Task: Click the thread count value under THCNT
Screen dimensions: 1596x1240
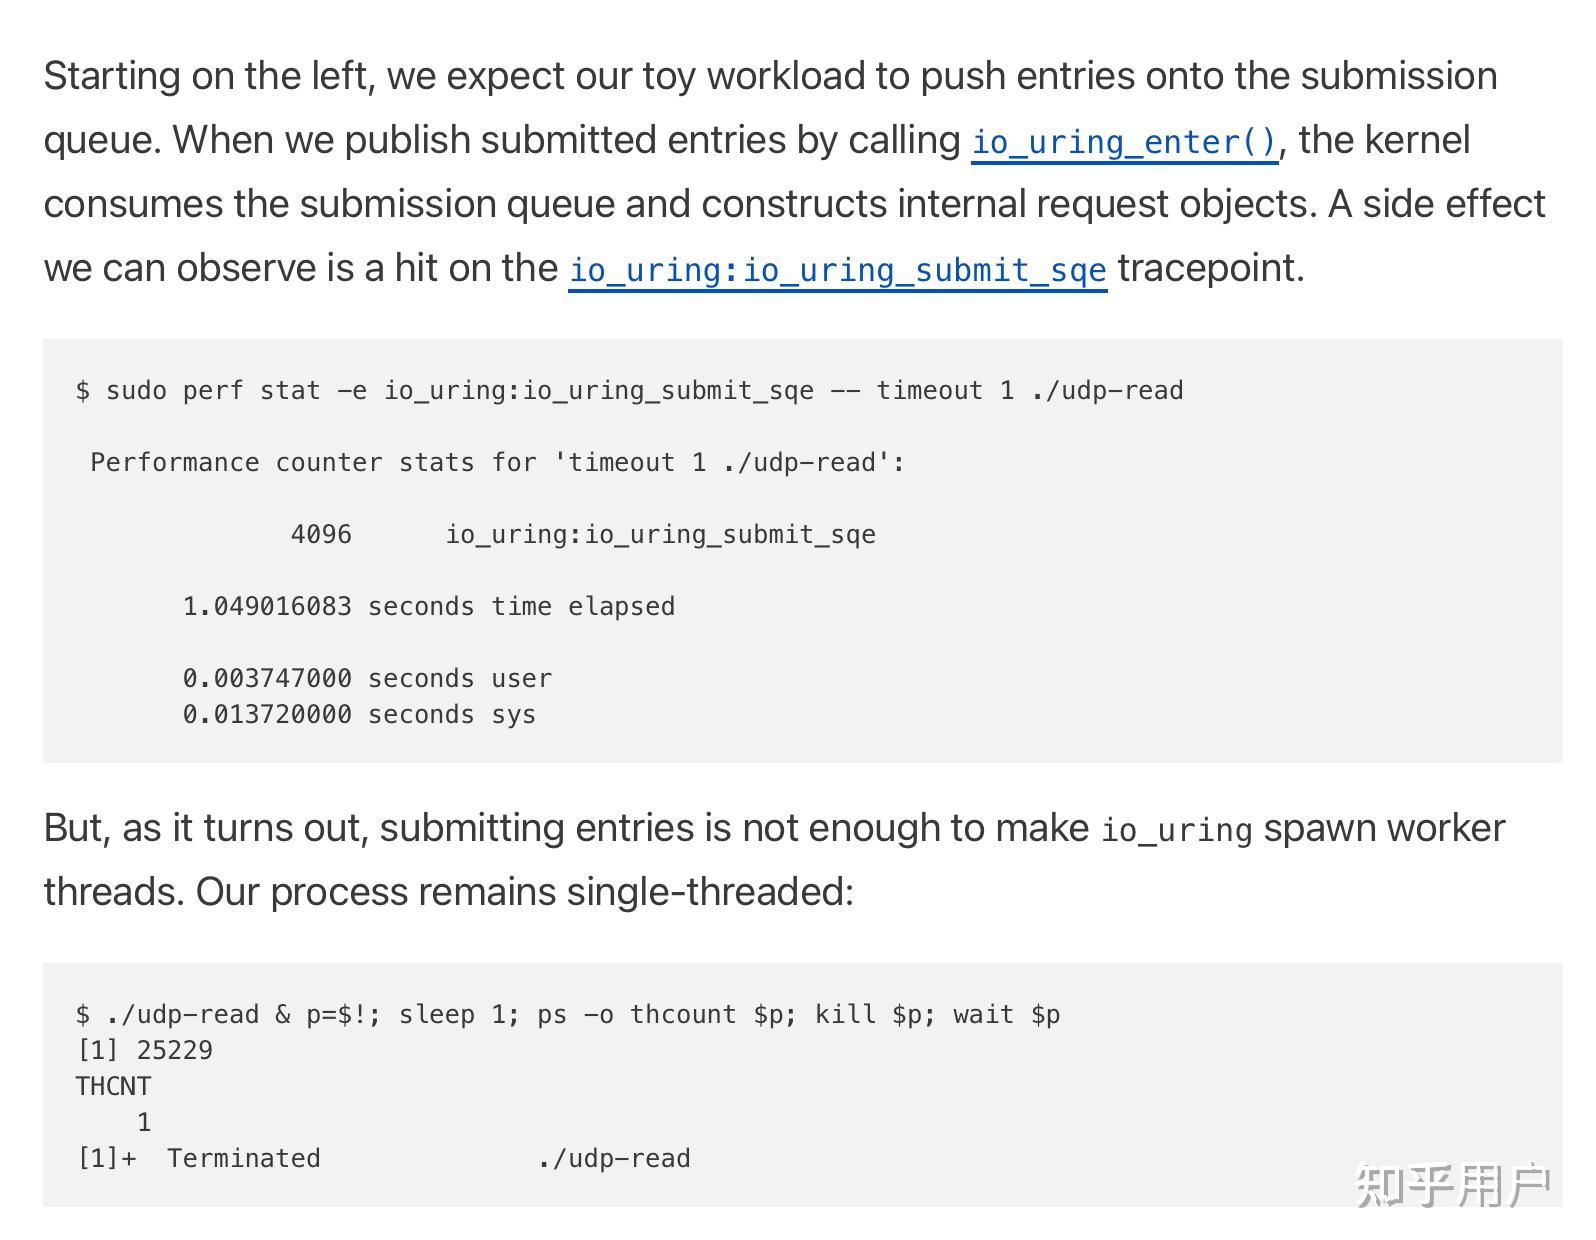Action: pos(144,1122)
